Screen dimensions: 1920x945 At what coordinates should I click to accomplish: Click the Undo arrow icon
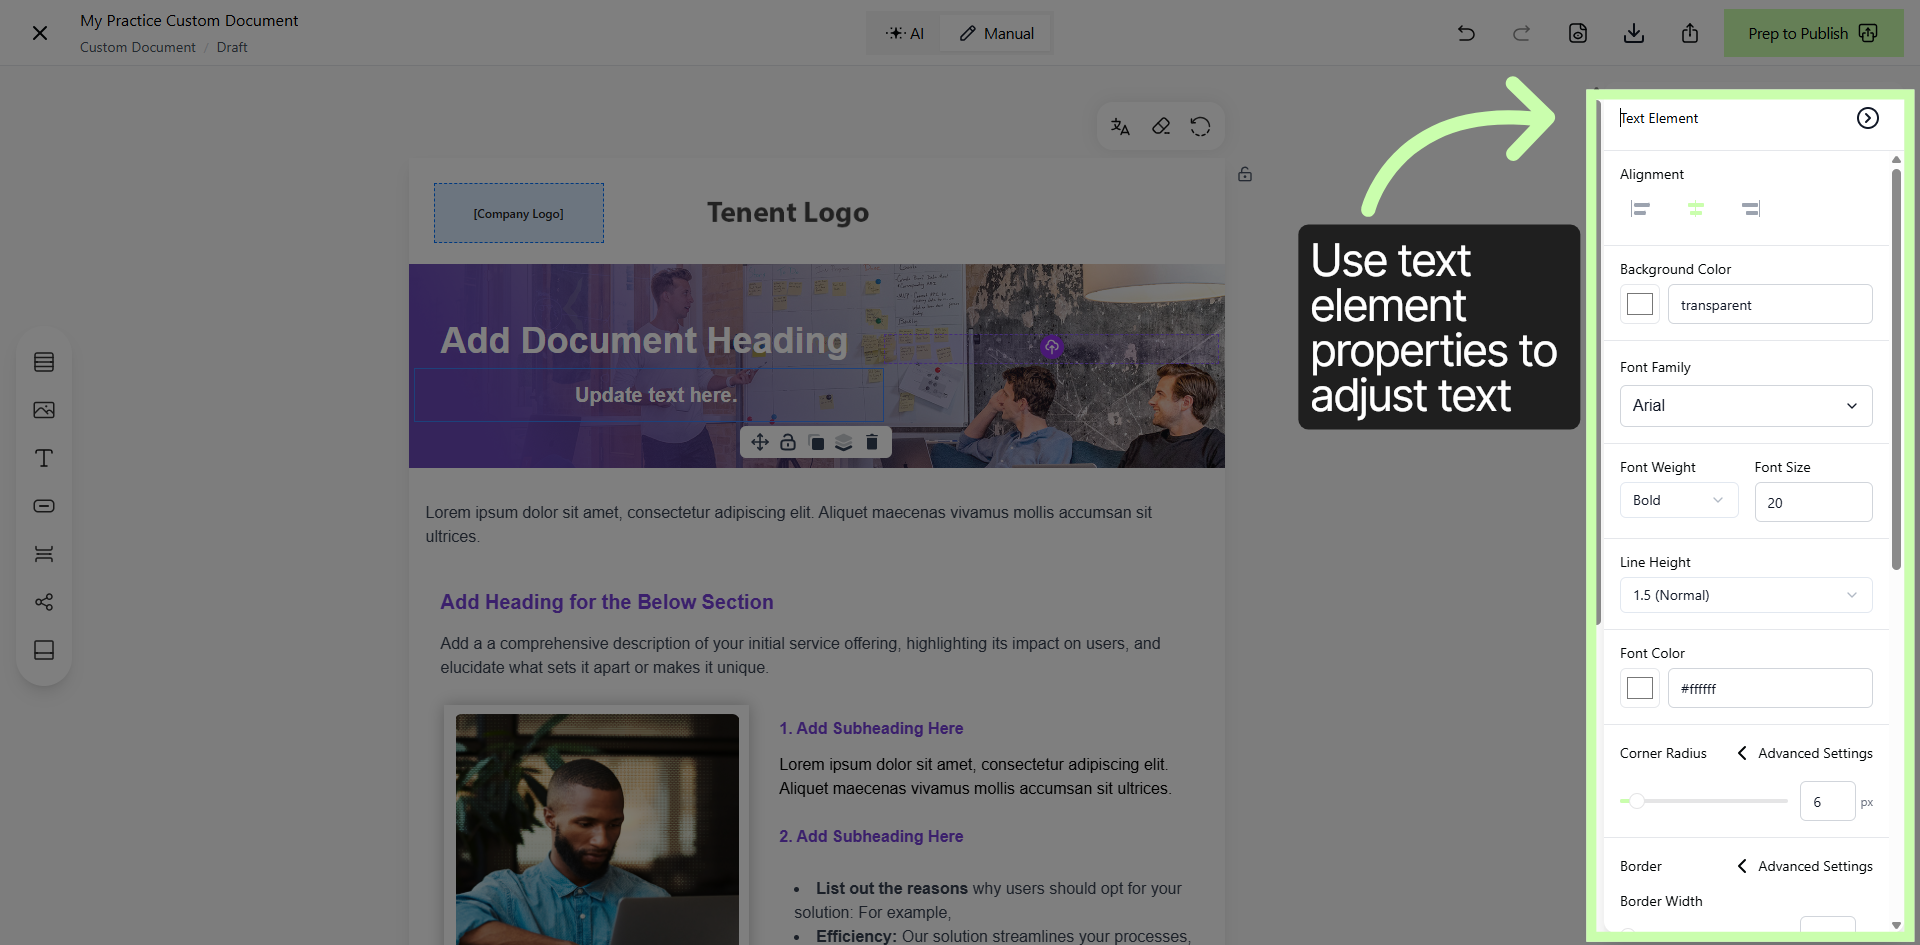pos(1466,33)
